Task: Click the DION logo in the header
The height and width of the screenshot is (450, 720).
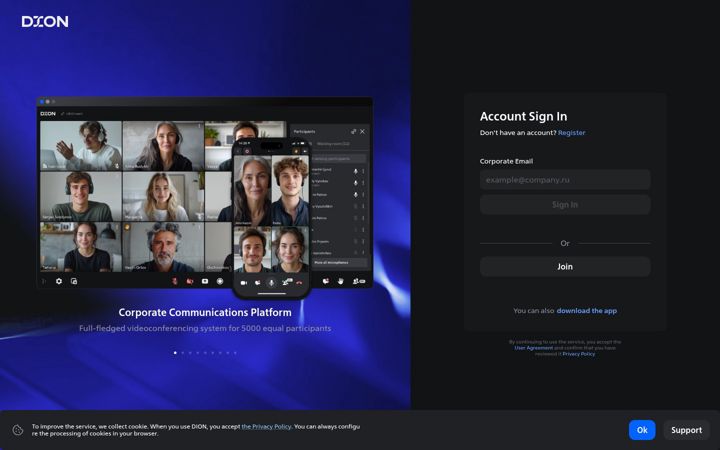Action: (x=45, y=22)
